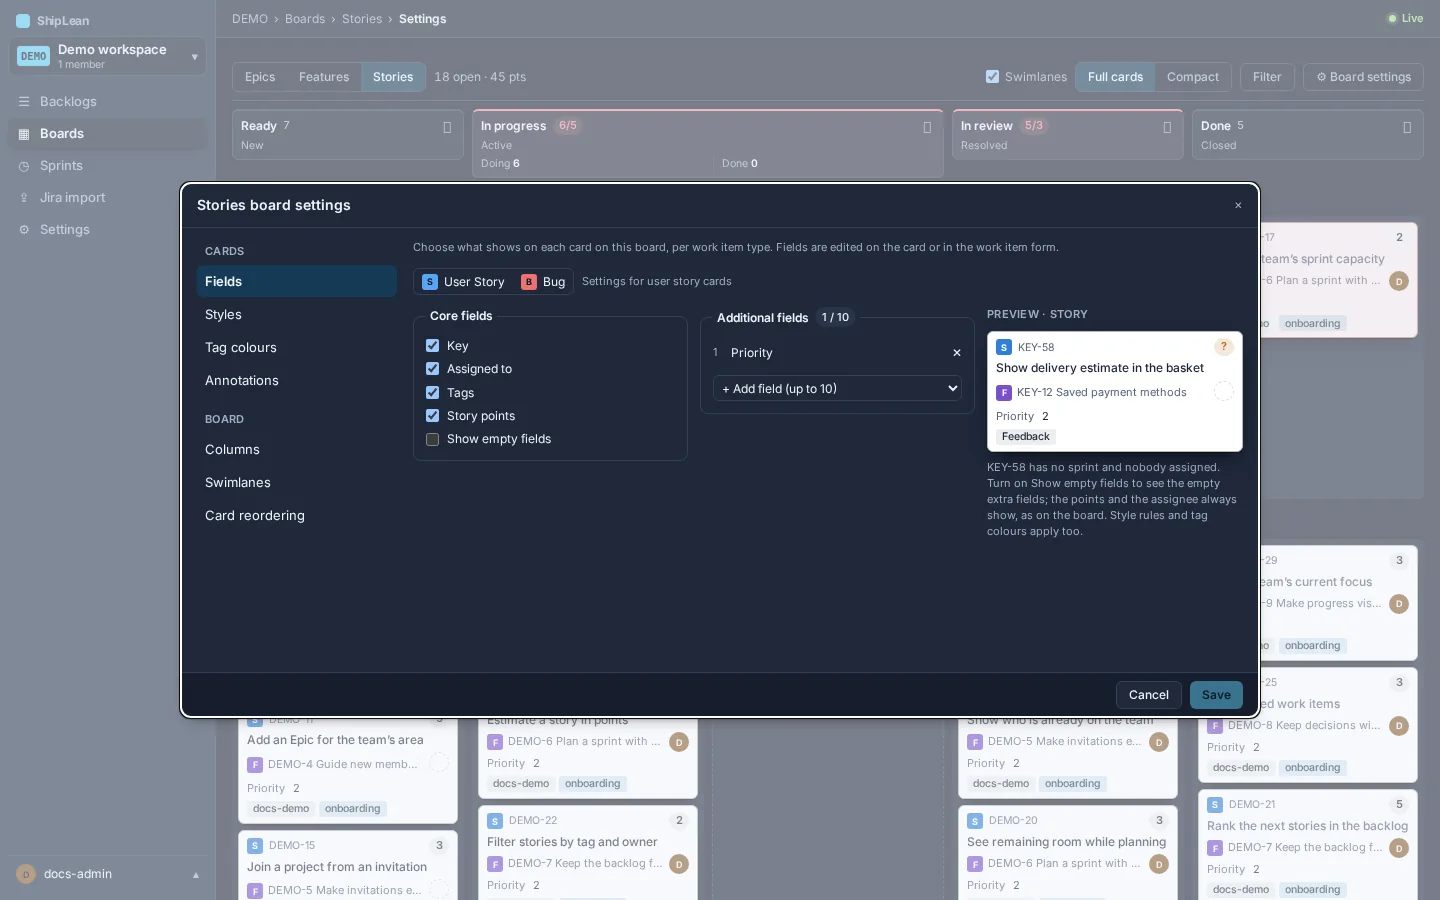Go to Swimlanes board settings

[296, 483]
